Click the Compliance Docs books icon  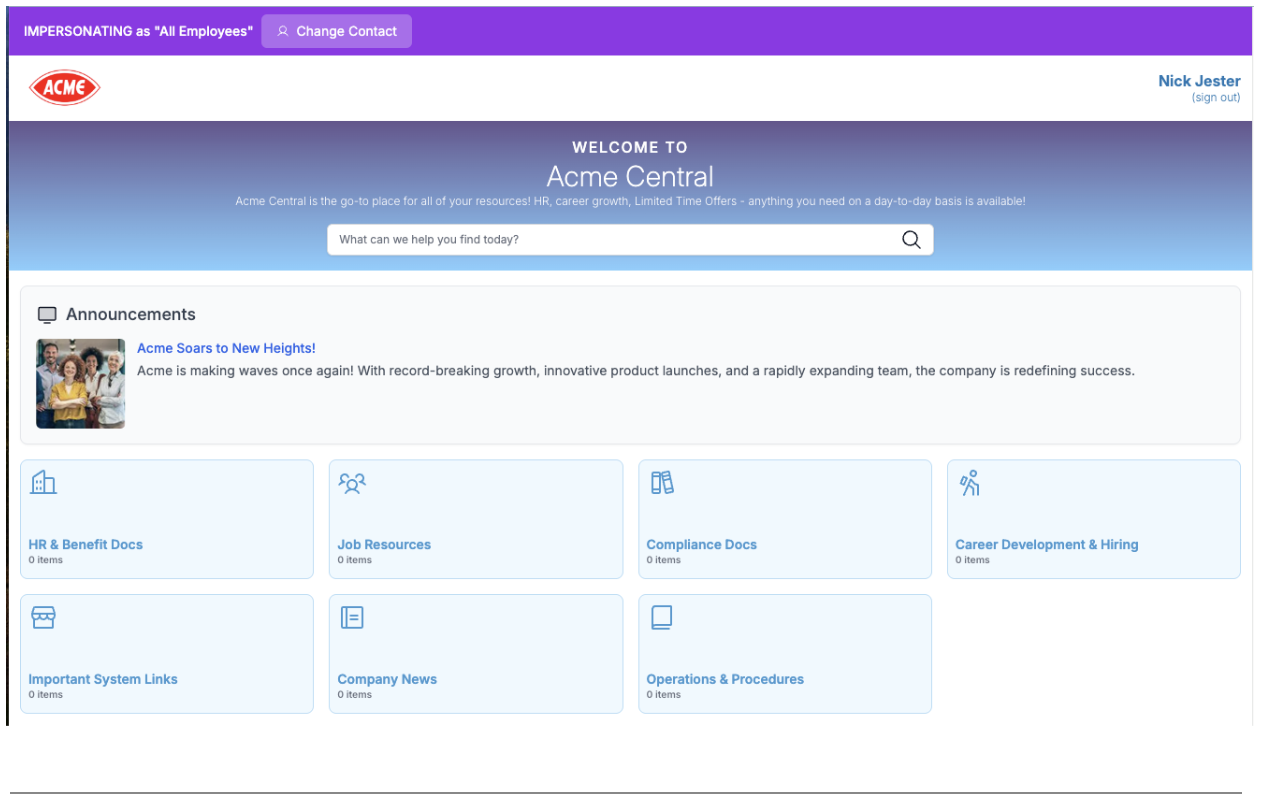click(x=662, y=483)
